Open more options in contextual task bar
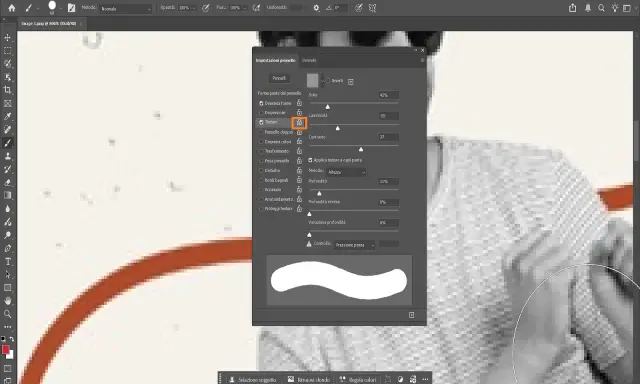This screenshot has width=640, height=384. click(425, 380)
